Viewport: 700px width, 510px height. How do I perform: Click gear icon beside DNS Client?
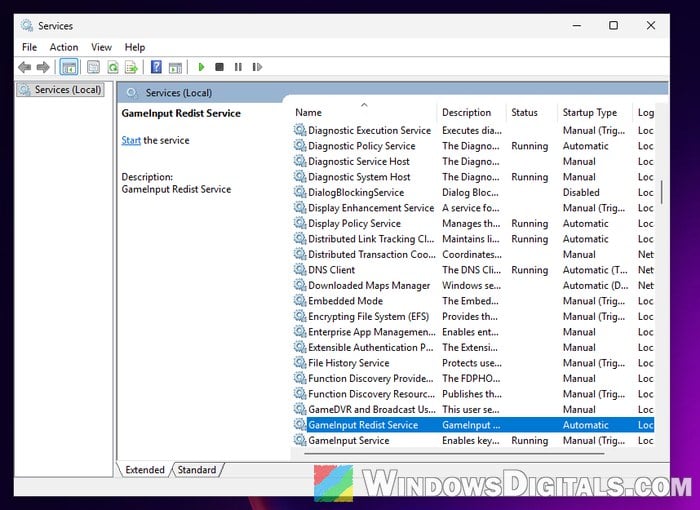(x=300, y=269)
